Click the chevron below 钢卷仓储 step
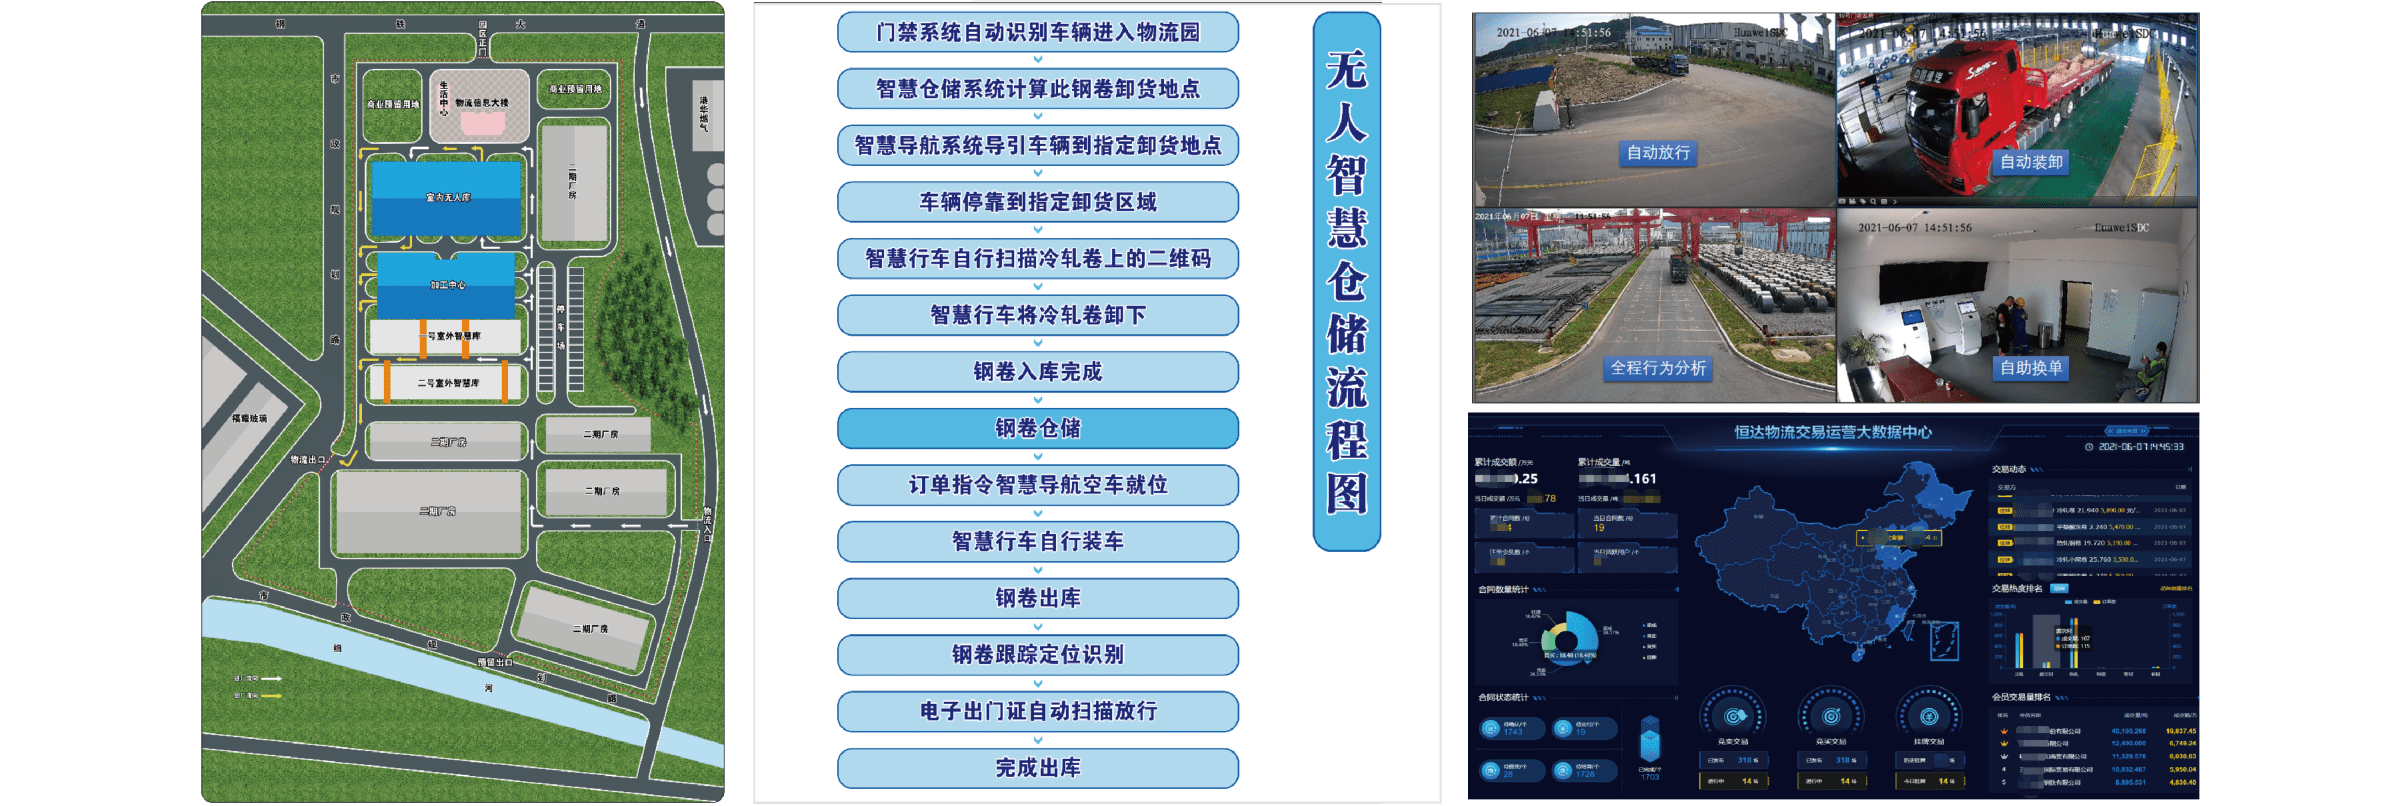This screenshot has width=2400, height=806. click(1038, 457)
